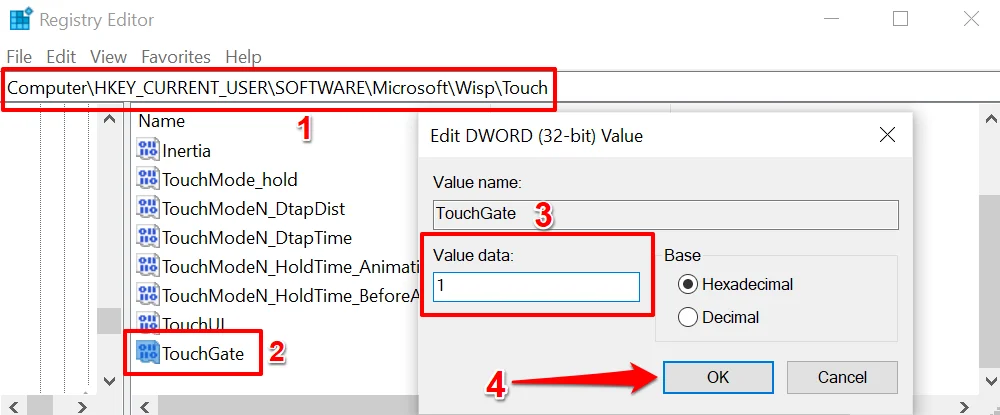This screenshot has width=1000, height=415.
Task: Click the TouchModeN_HoldTime_Animation value icon
Action: [148, 267]
